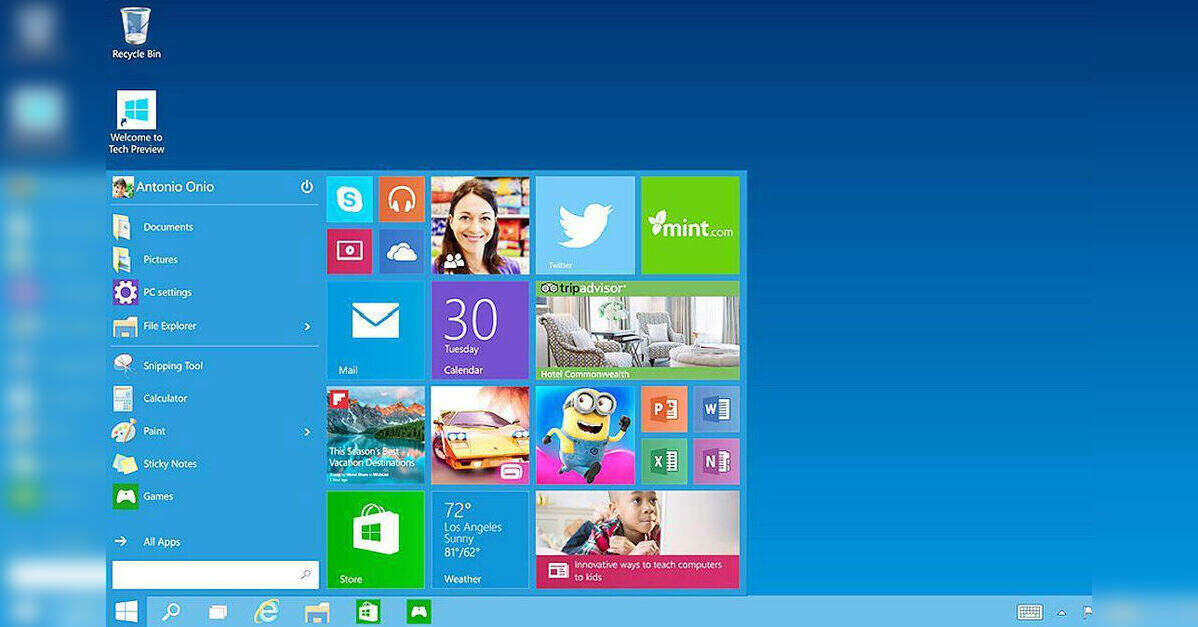Open Documents from the Start menu
Image resolution: width=1198 pixels, height=627 pixels.
point(167,227)
